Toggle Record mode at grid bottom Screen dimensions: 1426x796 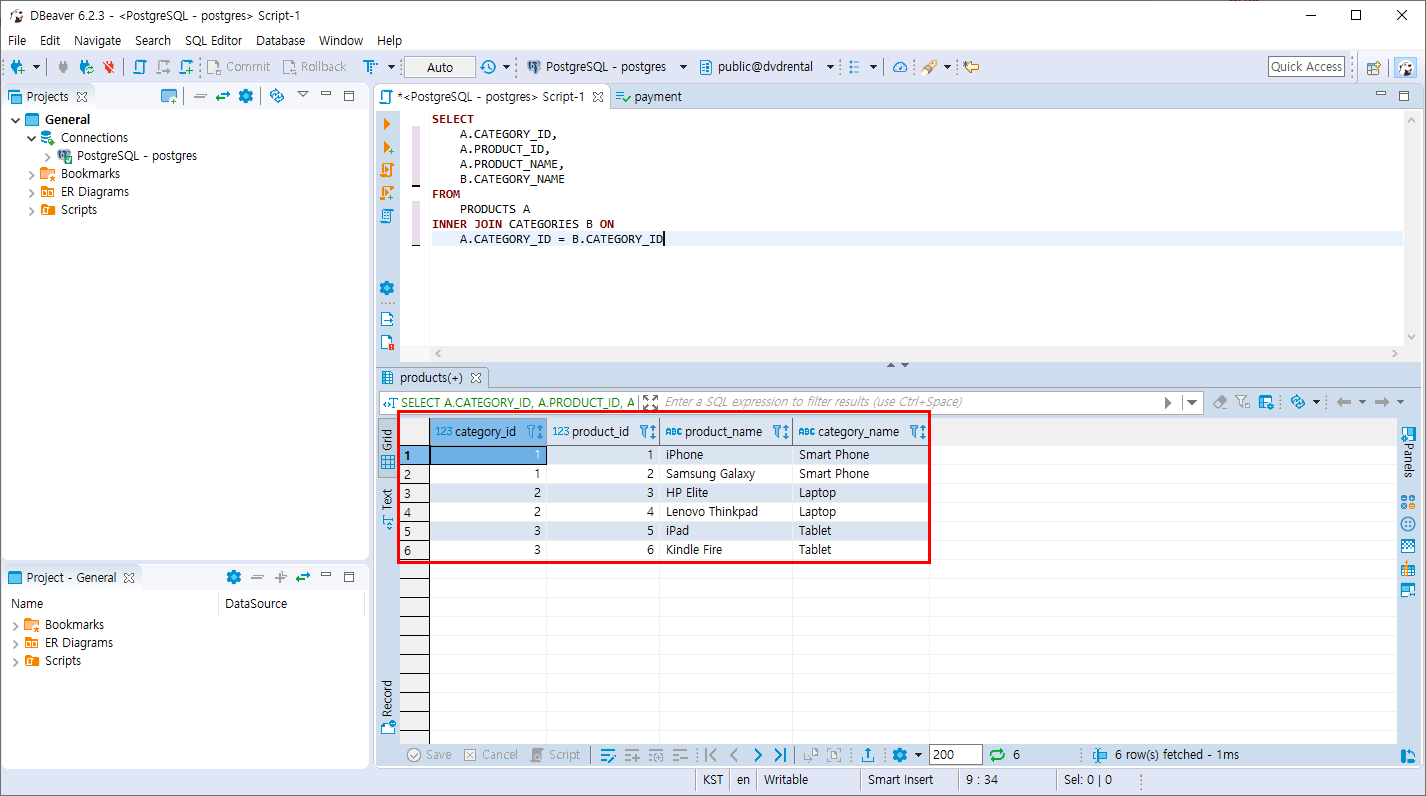point(388,708)
